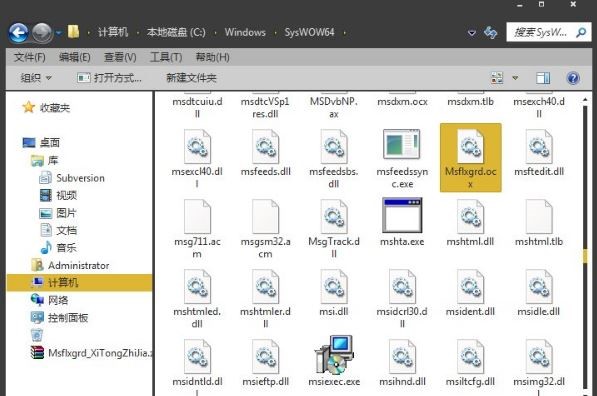The image size is (597, 396).
Task: Click the 打开方式... button
Action: [x=109, y=78]
